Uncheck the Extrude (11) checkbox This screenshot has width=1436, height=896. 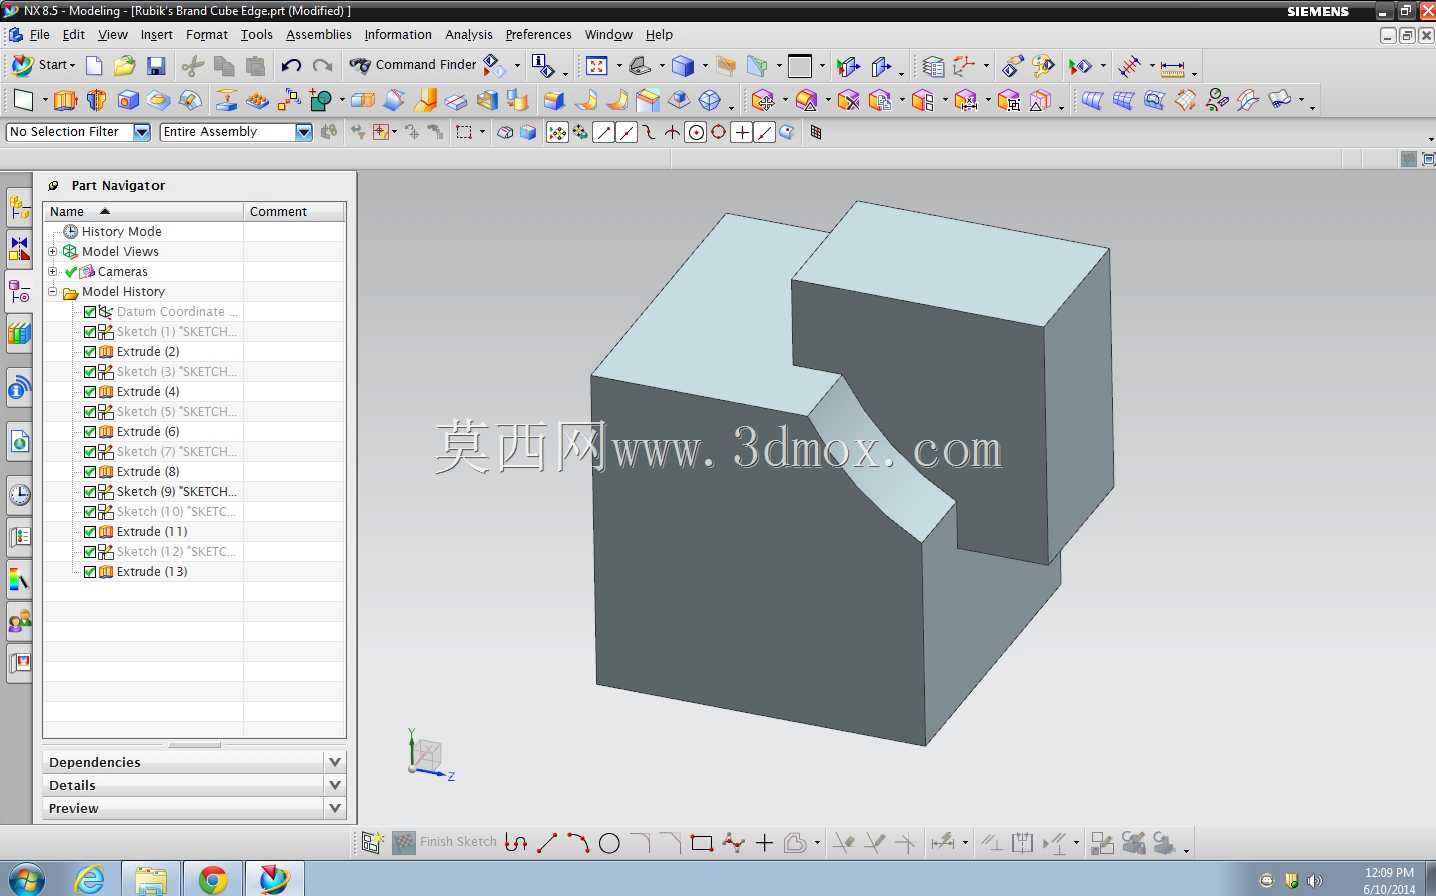tap(90, 532)
